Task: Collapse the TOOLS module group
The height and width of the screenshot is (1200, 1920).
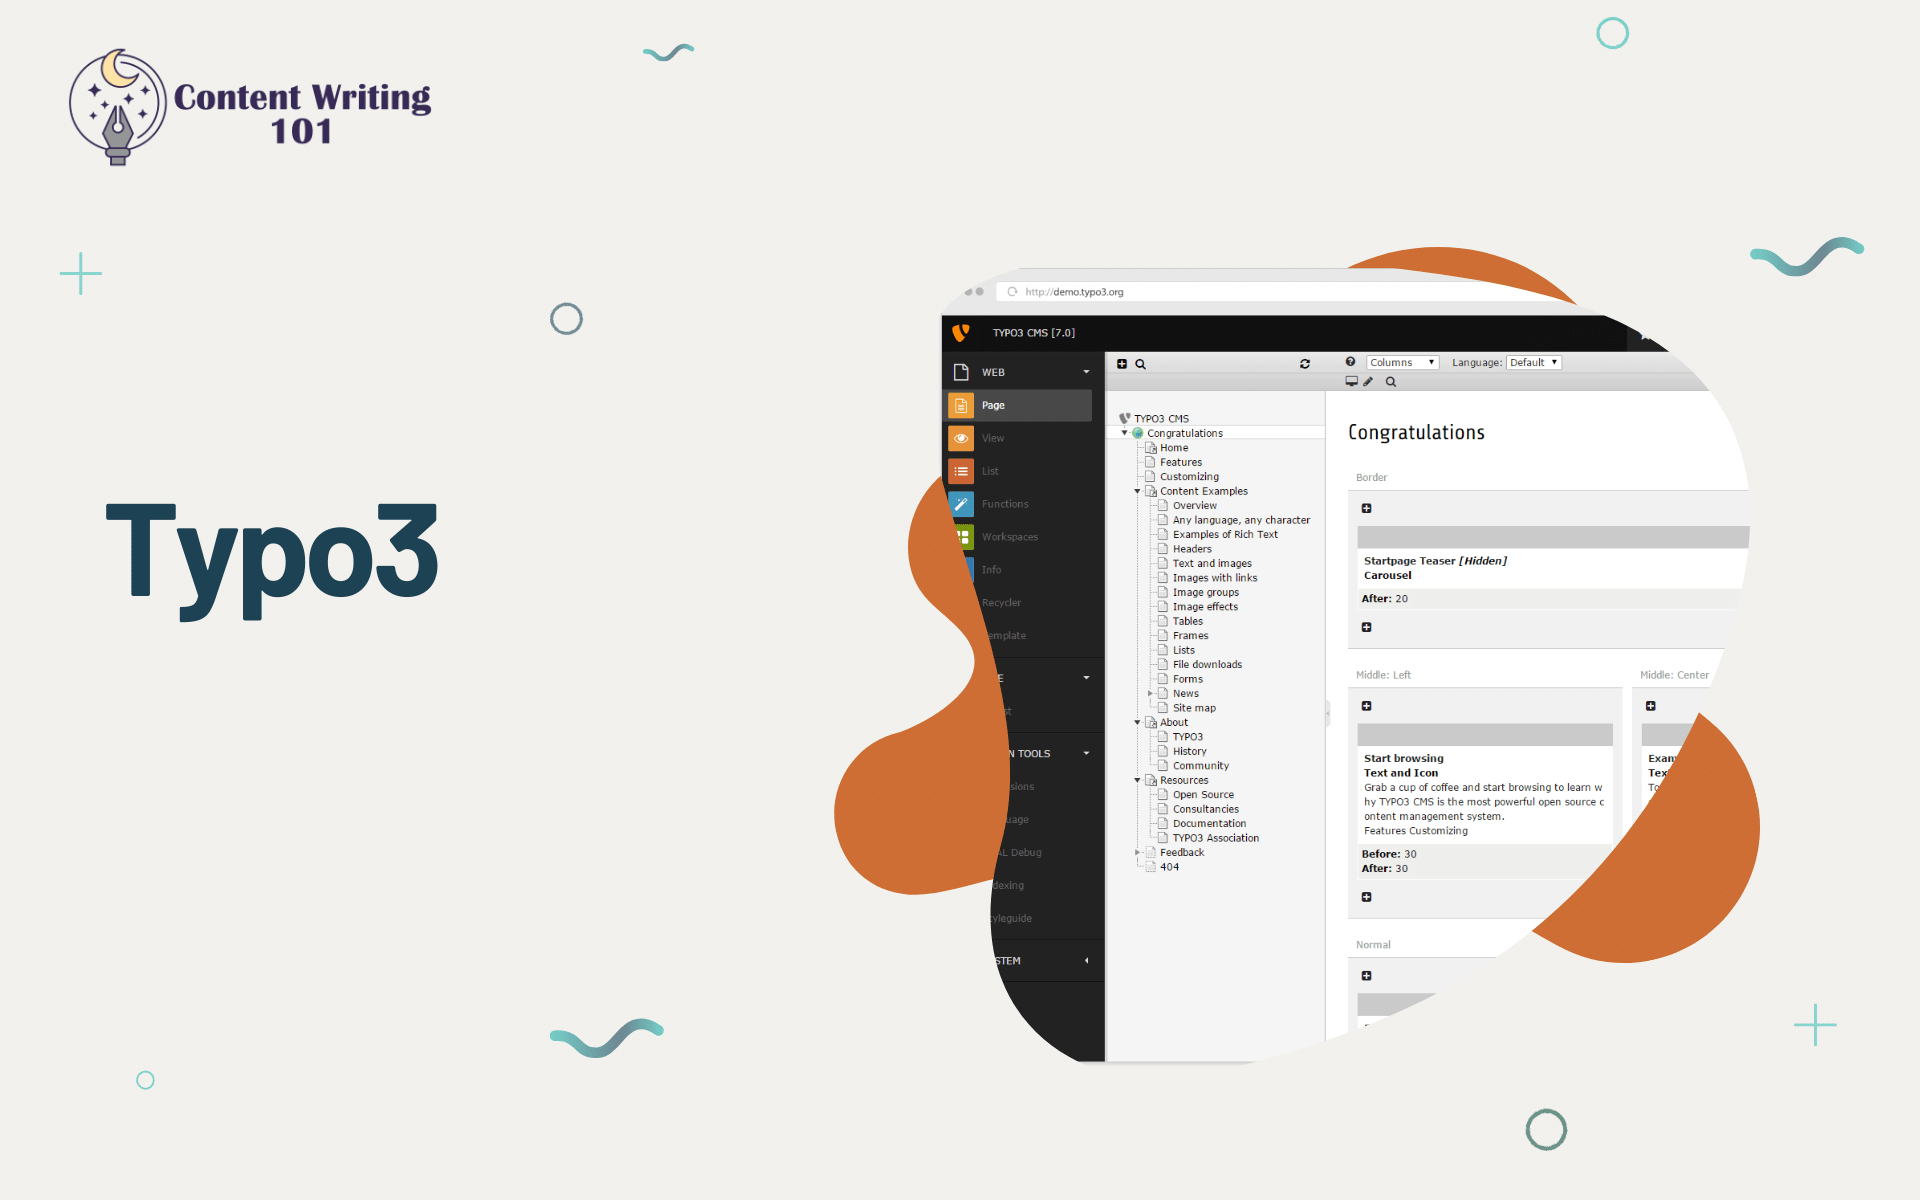Action: click(x=1086, y=754)
